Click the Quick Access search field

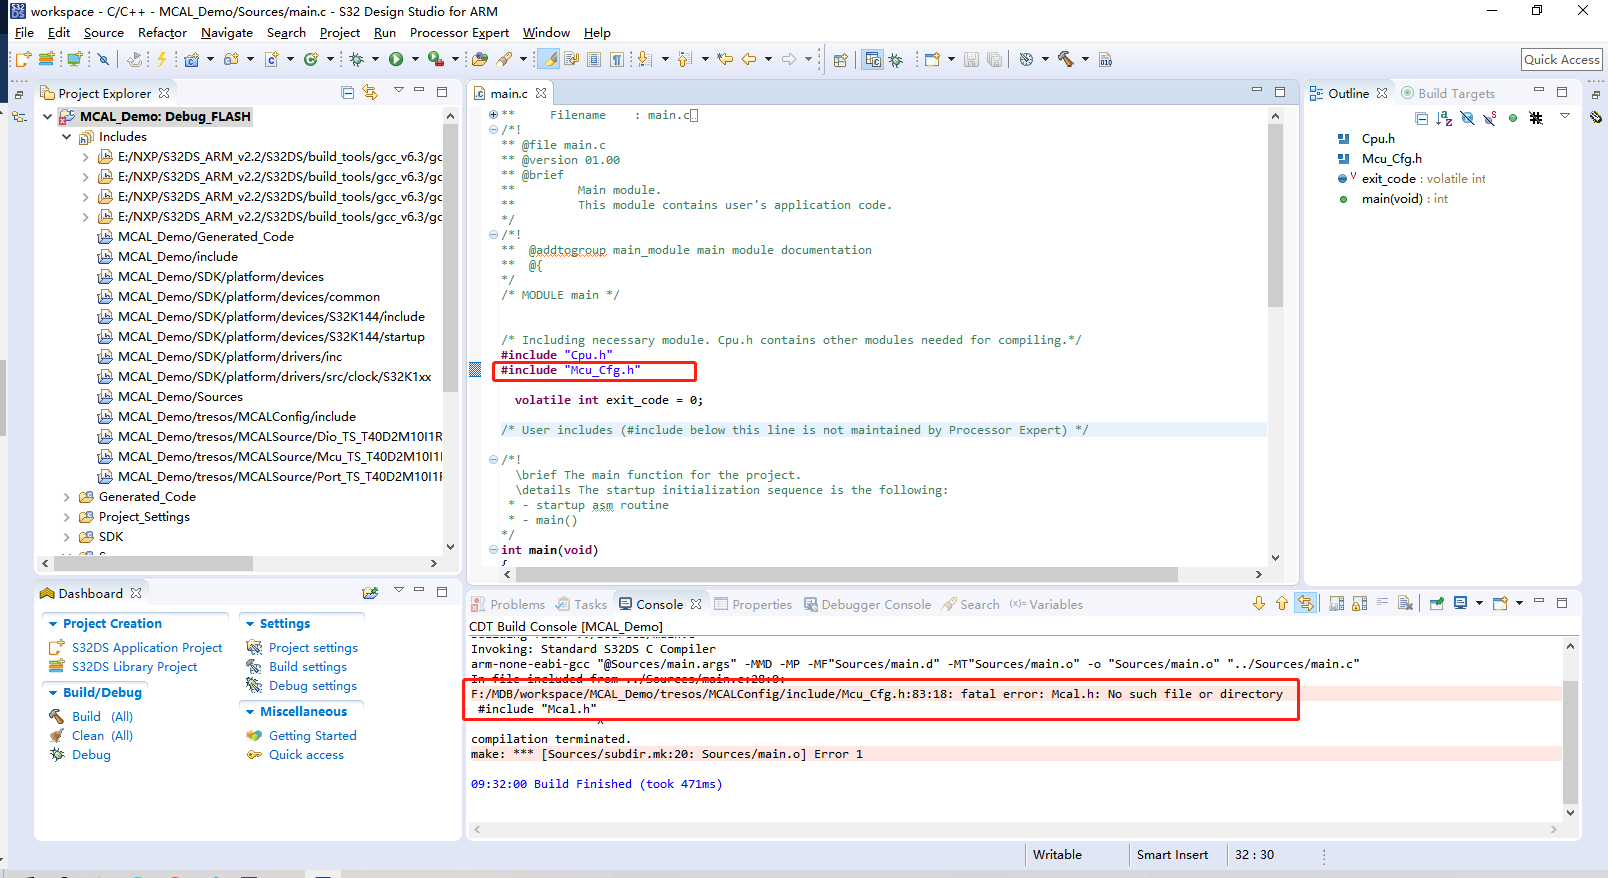click(x=1561, y=60)
